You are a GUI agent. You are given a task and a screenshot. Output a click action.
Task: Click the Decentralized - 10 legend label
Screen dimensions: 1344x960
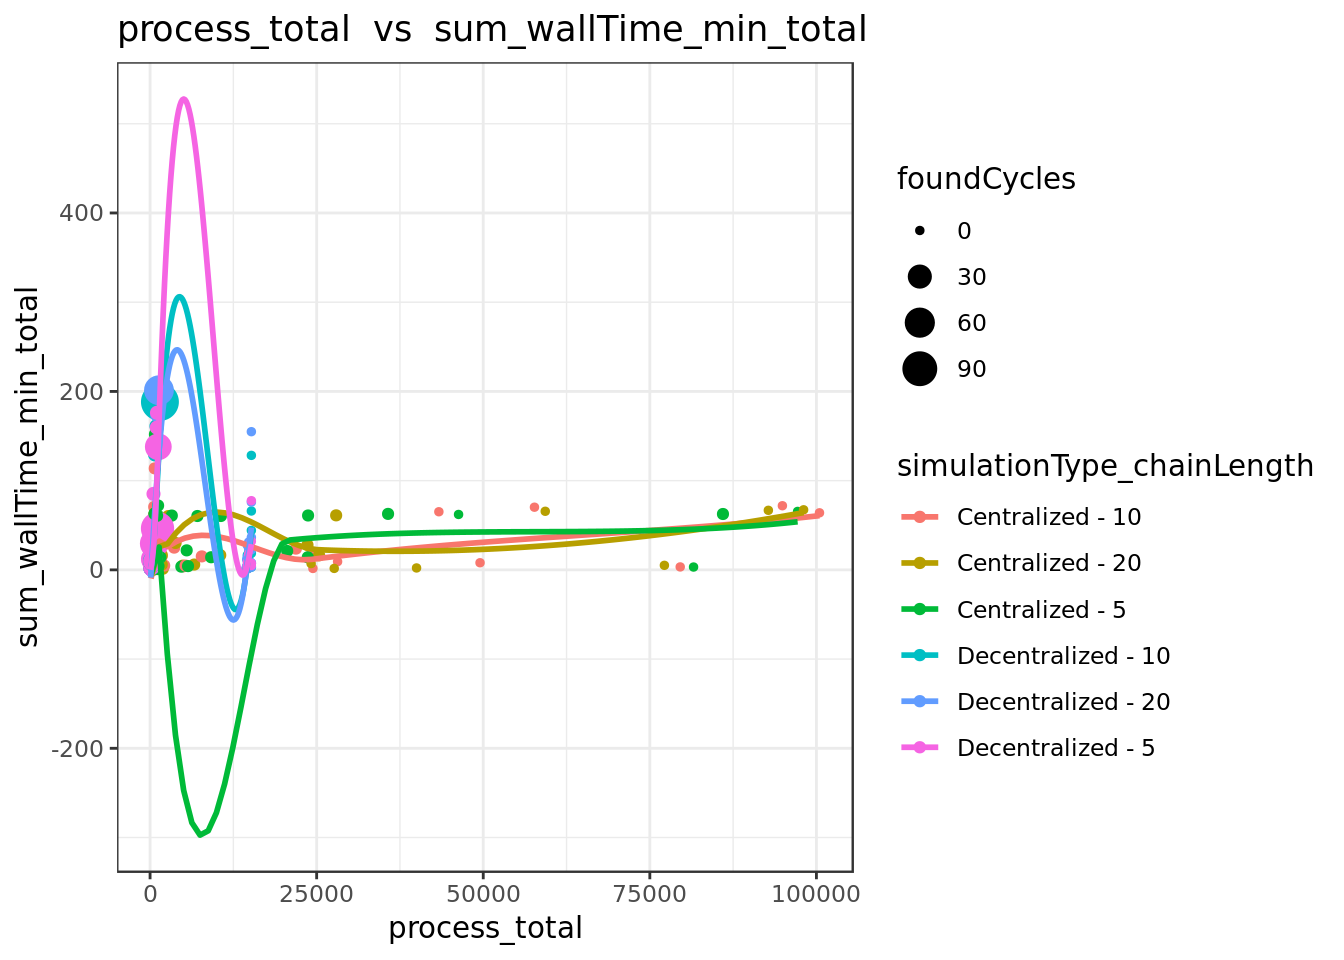(1064, 656)
